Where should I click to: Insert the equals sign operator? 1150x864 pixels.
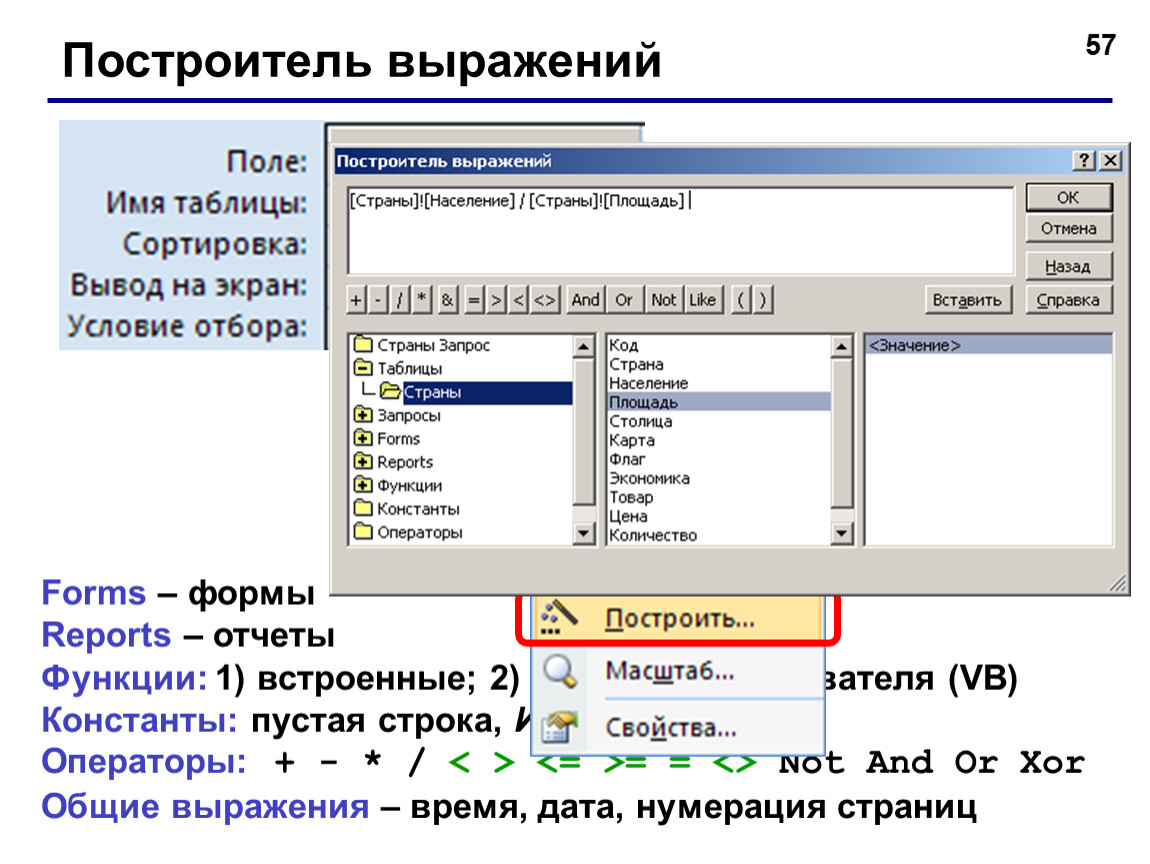(475, 300)
